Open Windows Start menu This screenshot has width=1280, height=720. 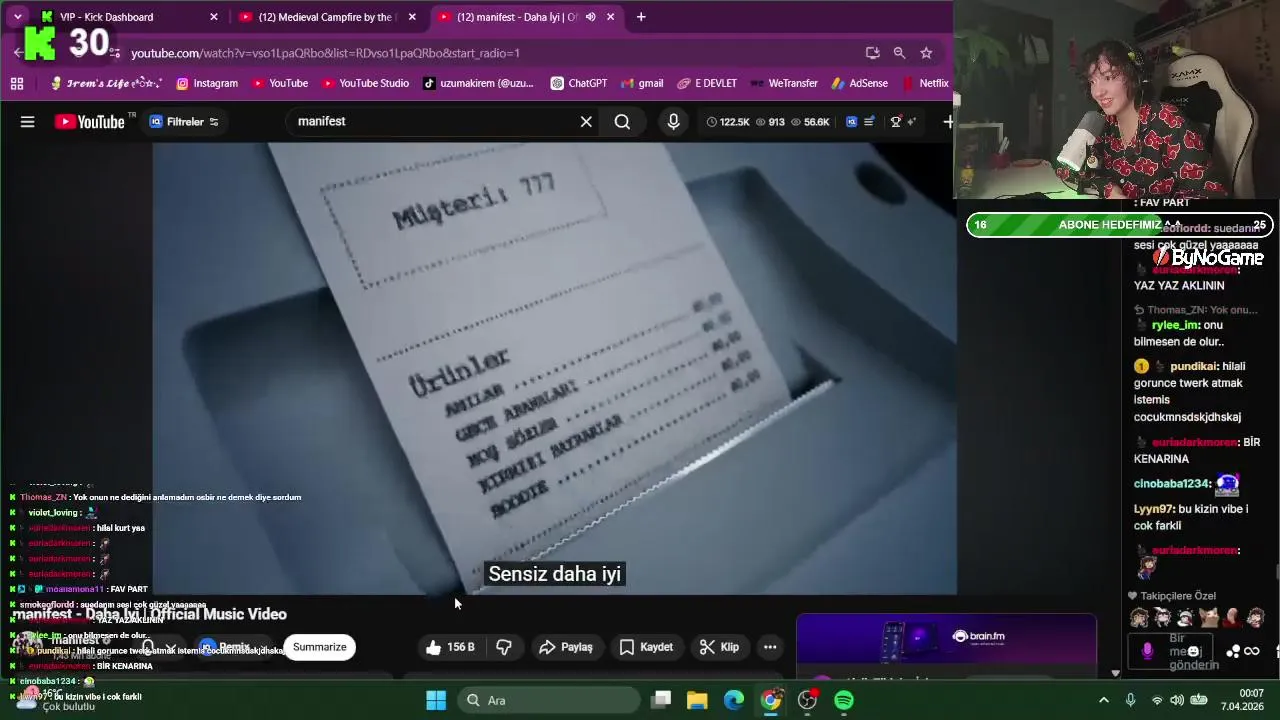click(436, 700)
